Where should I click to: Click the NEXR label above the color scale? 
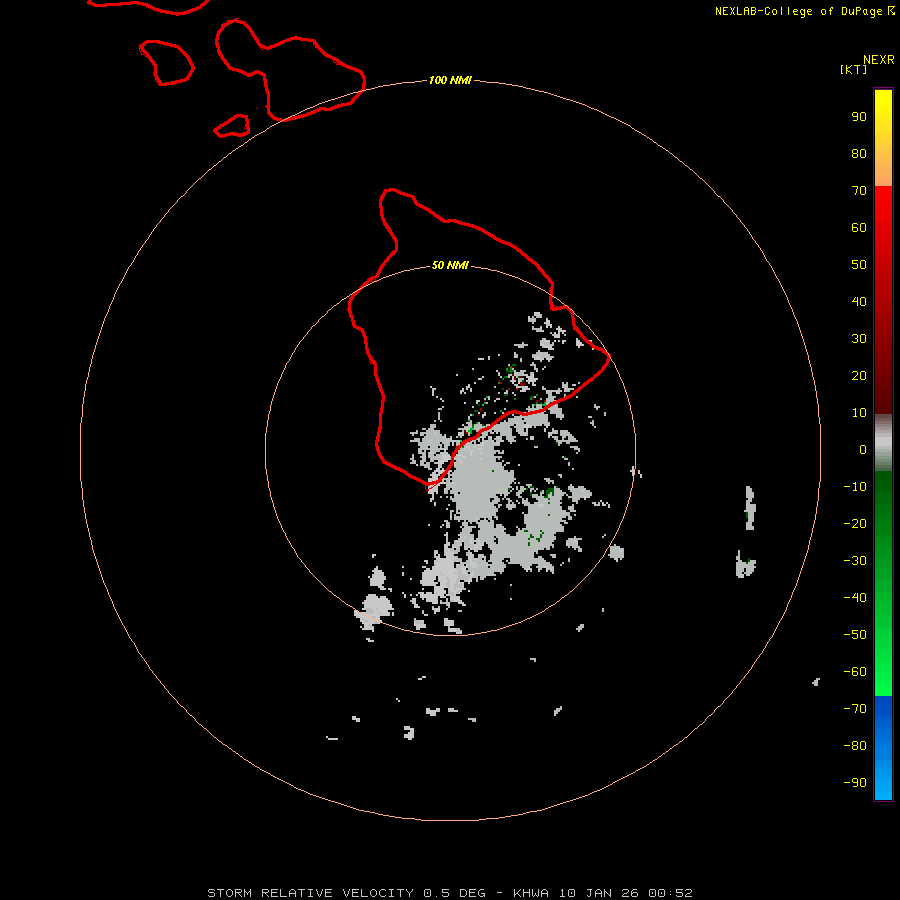point(879,60)
